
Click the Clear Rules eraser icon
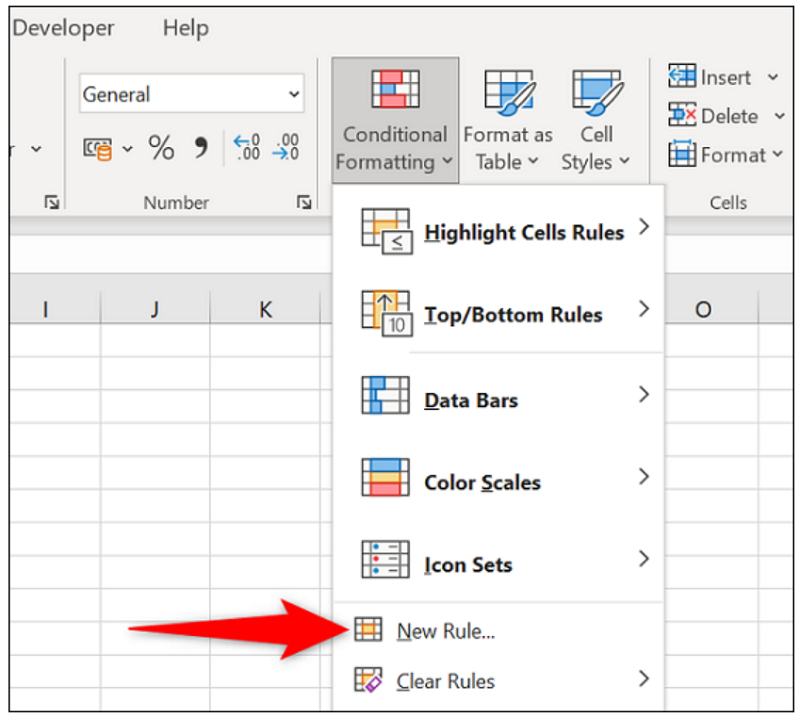(x=368, y=680)
